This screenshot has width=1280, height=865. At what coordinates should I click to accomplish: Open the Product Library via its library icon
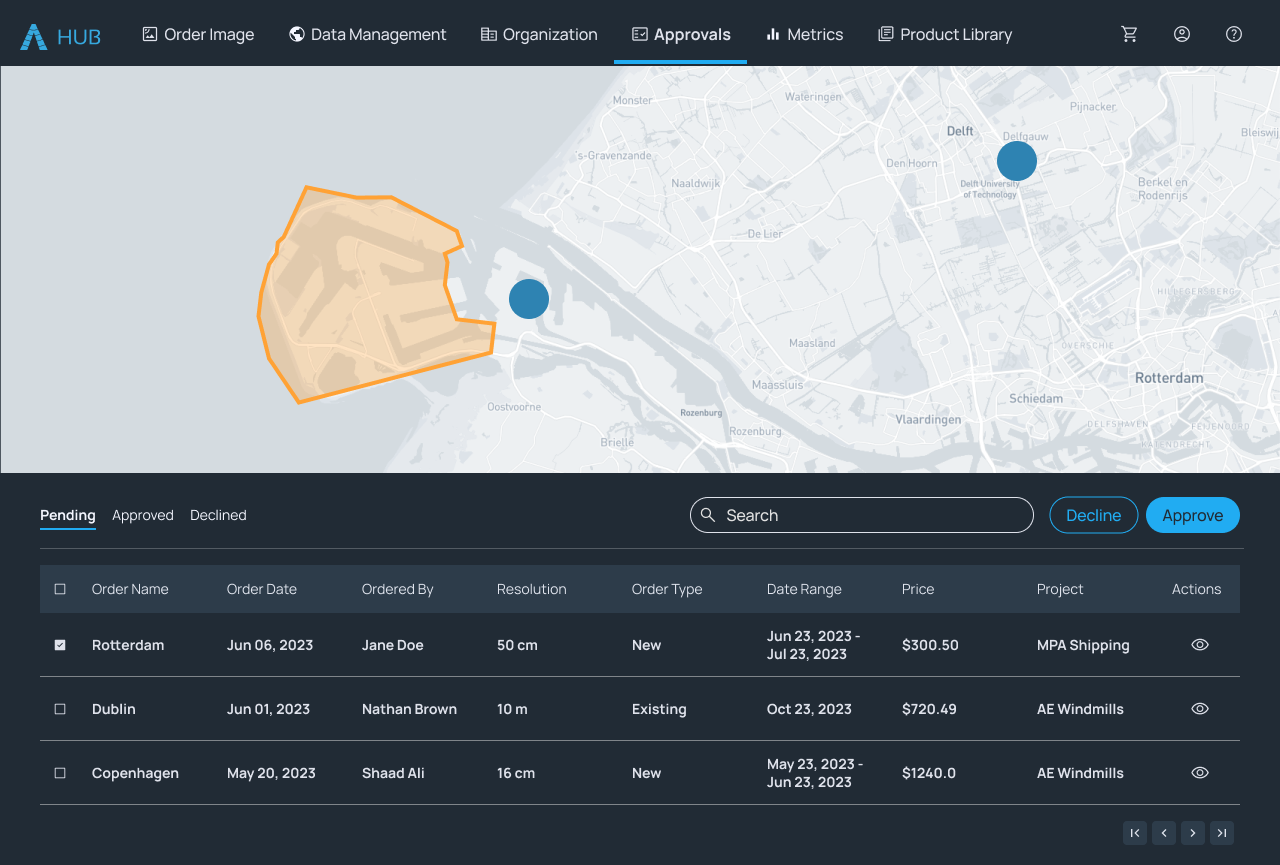(885, 33)
